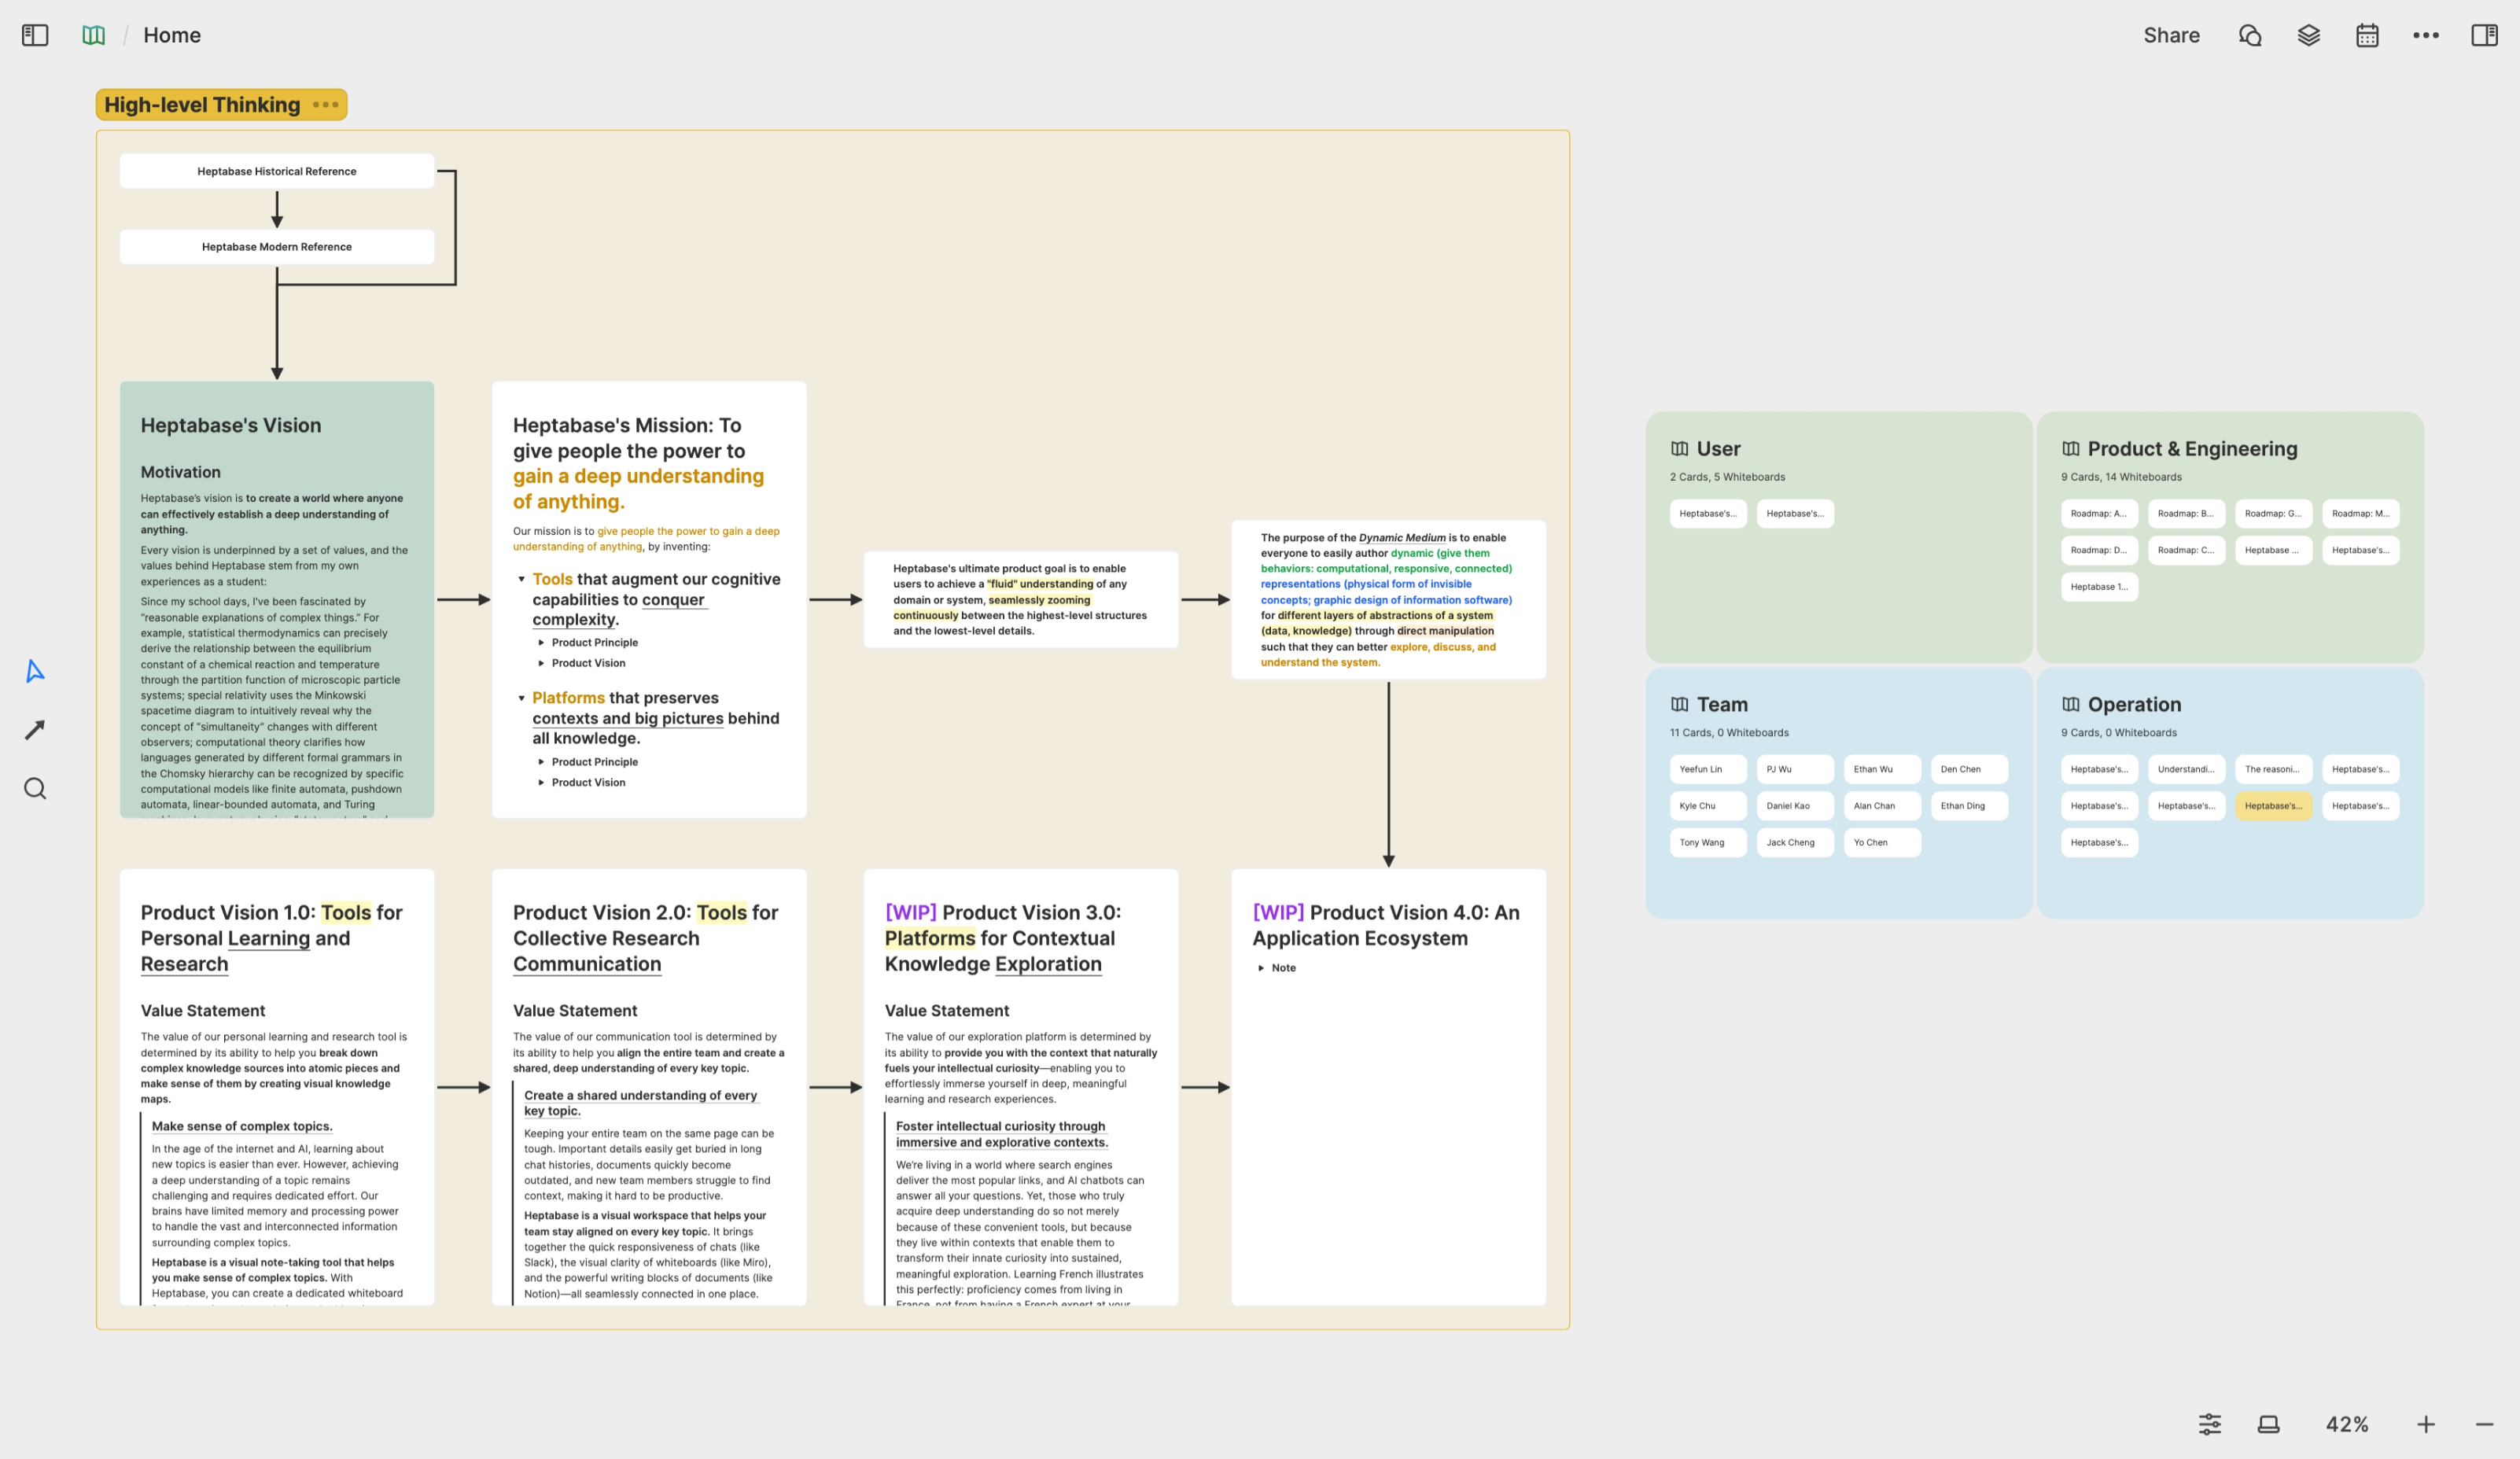This screenshot has height=1459, width=2520.
Task: Open the chat/comments icon in top bar
Action: point(2250,35)
